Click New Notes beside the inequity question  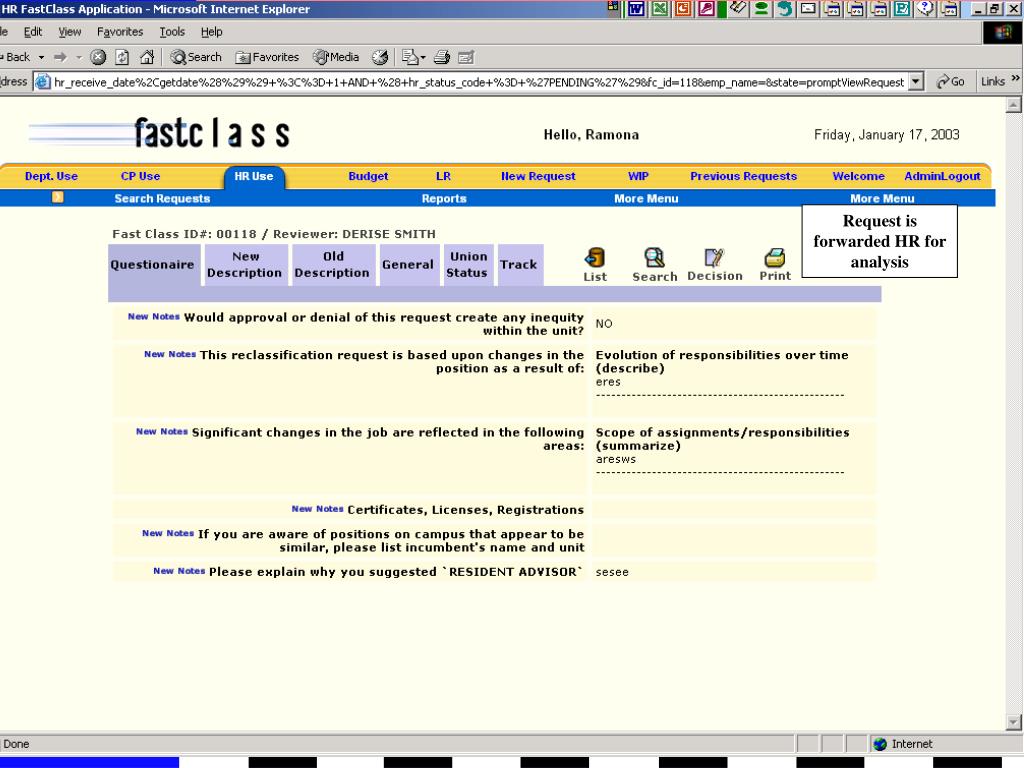(x=153, y=317)
